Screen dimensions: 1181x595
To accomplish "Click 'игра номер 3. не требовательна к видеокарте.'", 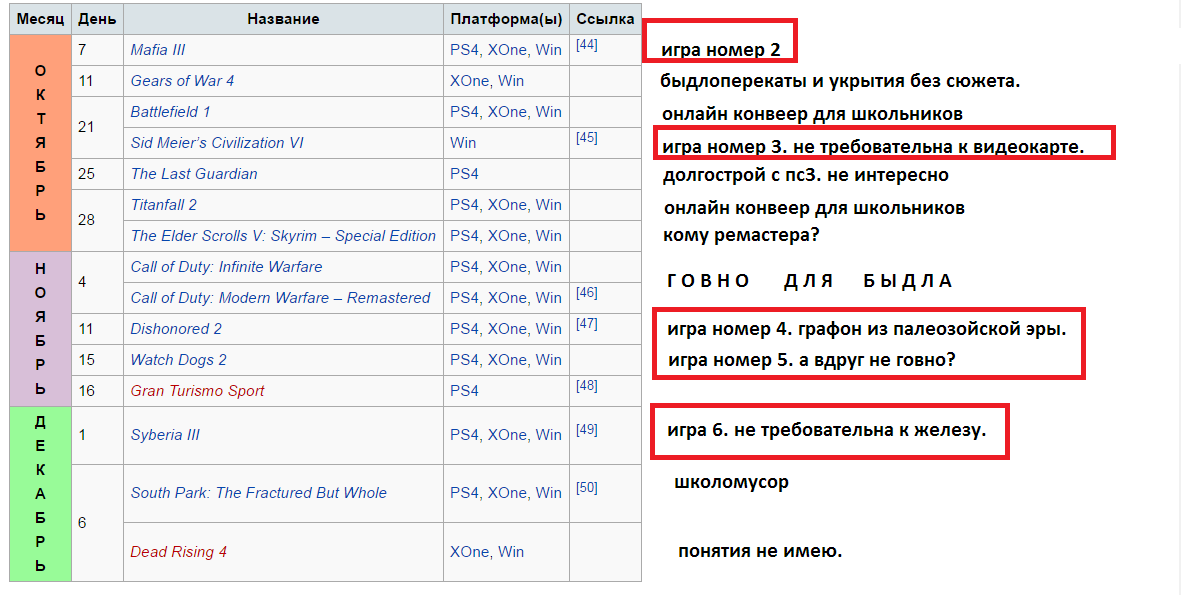I will [873, 147].
